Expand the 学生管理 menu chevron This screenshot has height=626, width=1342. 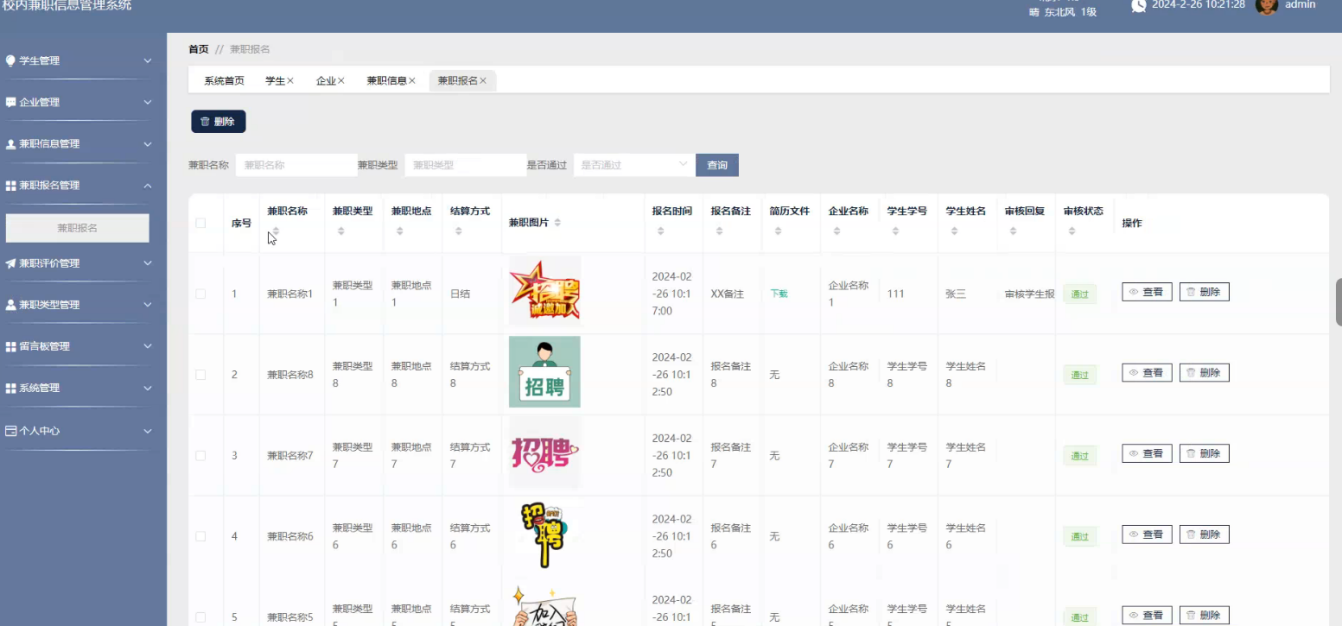(148, 61)
